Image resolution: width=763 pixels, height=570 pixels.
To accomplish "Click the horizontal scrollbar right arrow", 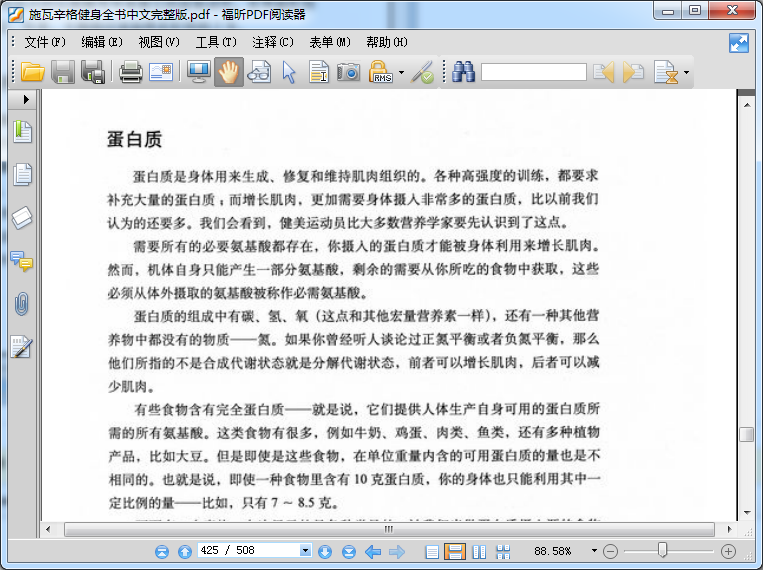I will (729, 529).
